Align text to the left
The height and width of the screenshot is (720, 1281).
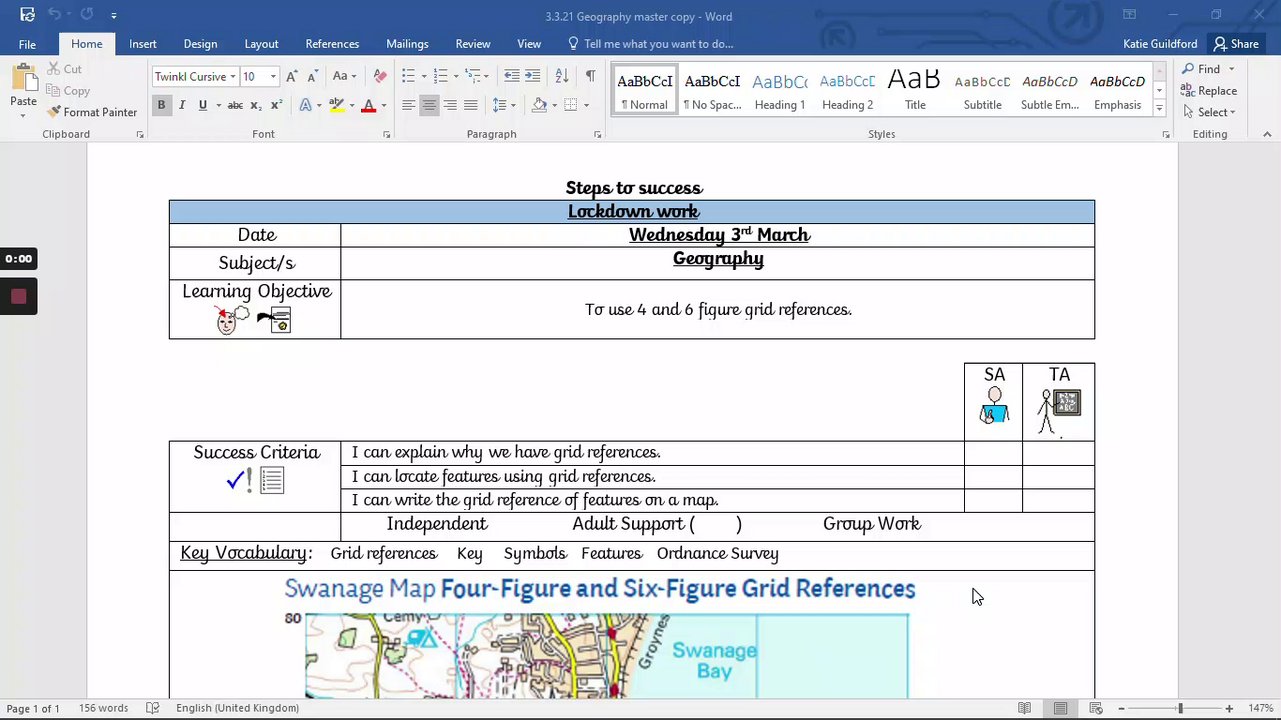(408, 105)
